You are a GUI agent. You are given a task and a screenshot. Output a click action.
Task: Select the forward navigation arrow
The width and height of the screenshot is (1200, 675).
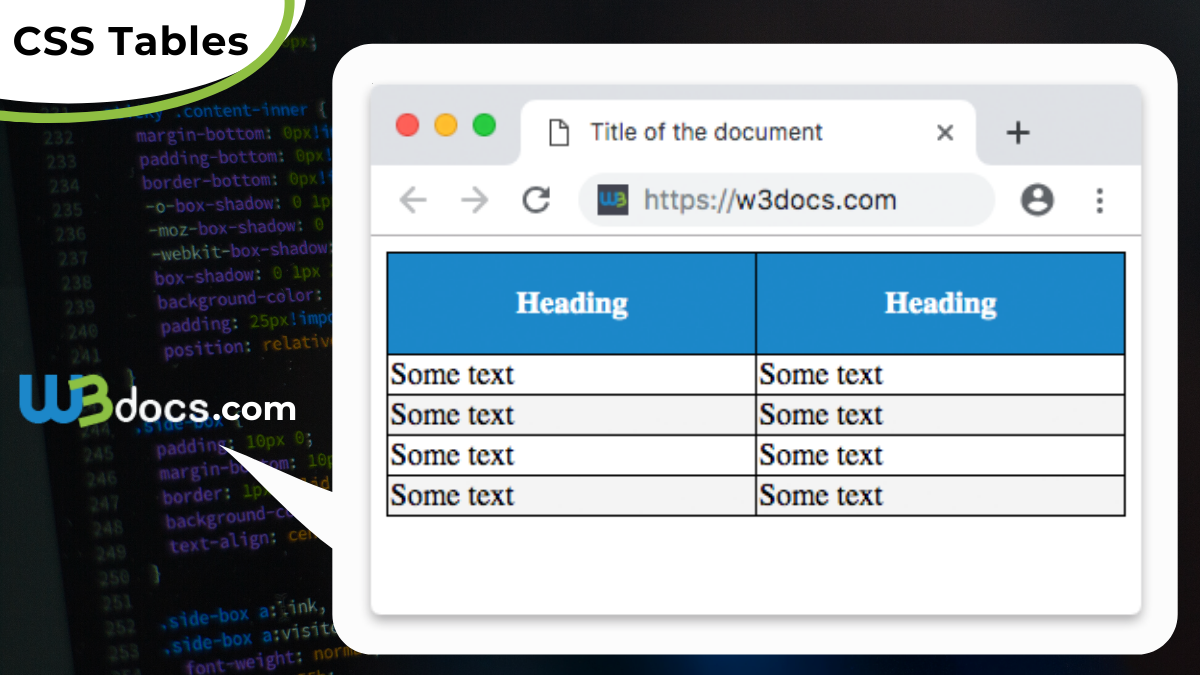coord(473,200)
